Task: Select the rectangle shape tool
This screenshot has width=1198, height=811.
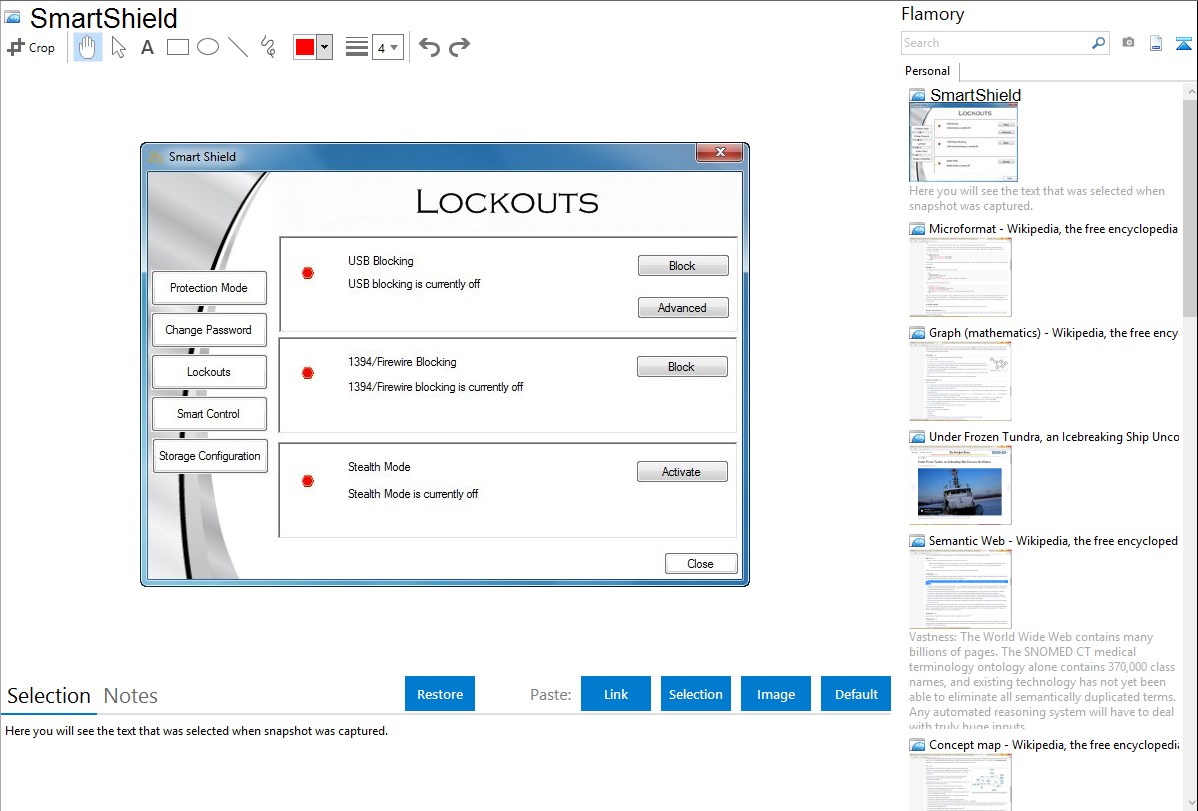Action: click(x=177, y=47)
